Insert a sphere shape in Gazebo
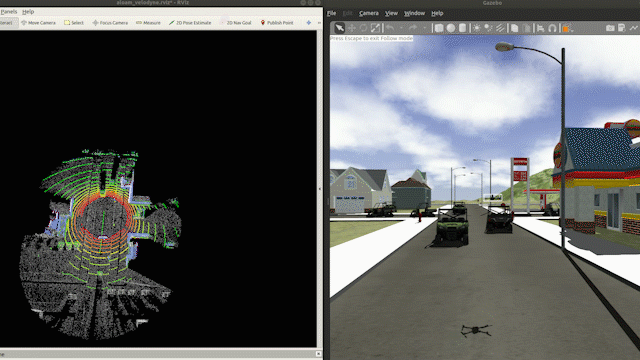640x360 pixels. pos(451,28)
